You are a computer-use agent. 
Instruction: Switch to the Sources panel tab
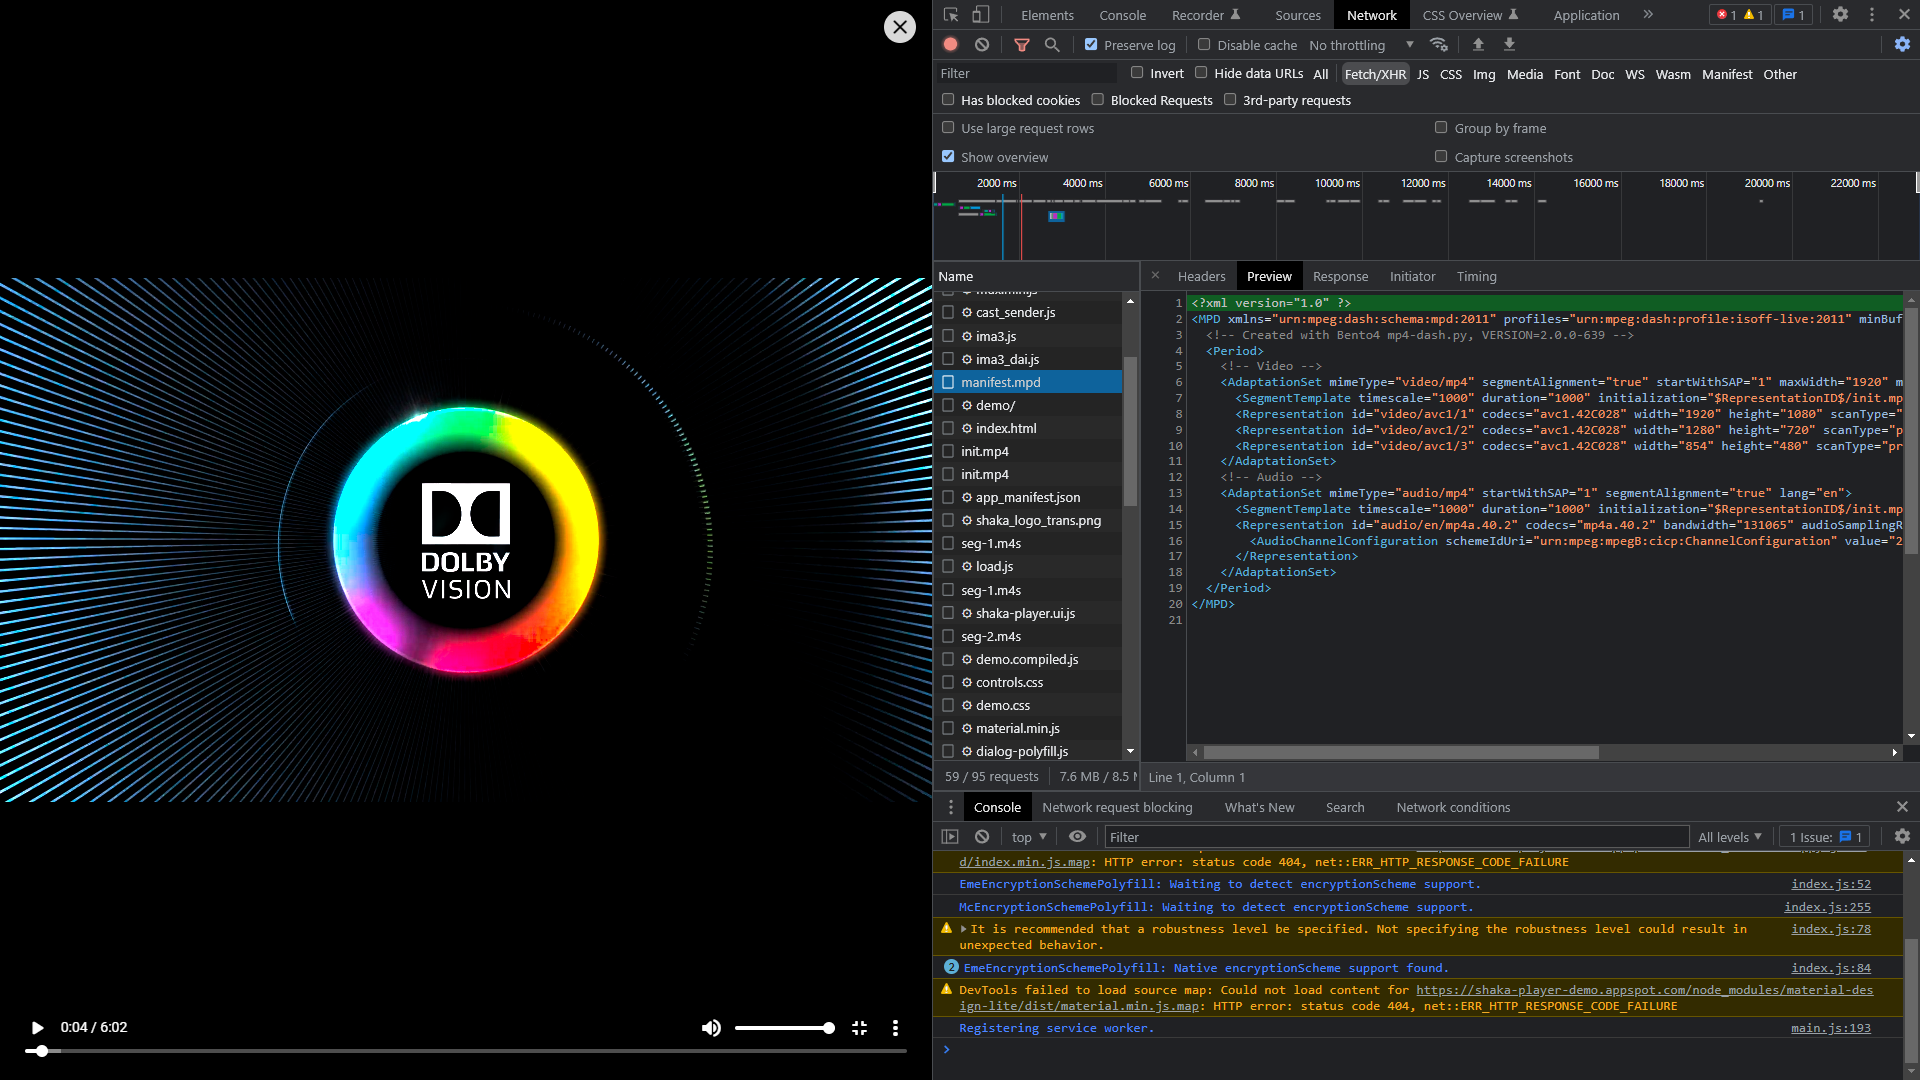tap(1297, 15)
